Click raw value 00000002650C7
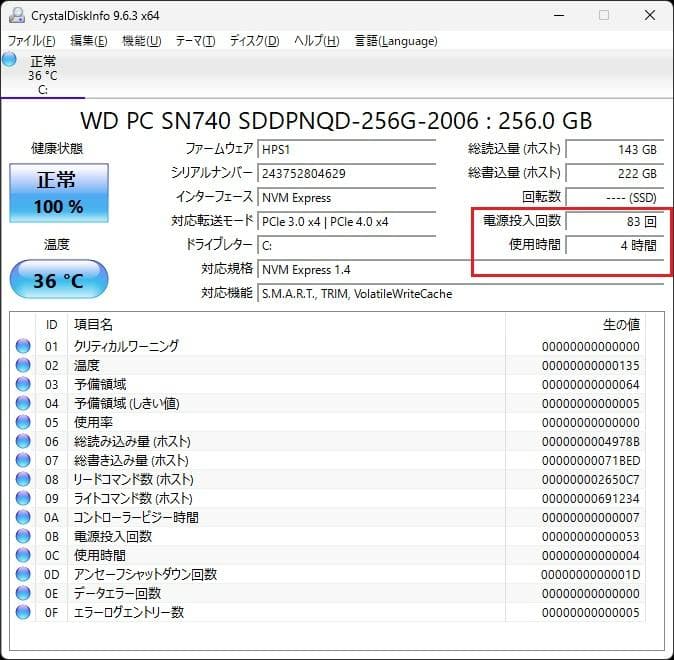Image resolution: width=674 pixels, height=660 pixels. 591,479
